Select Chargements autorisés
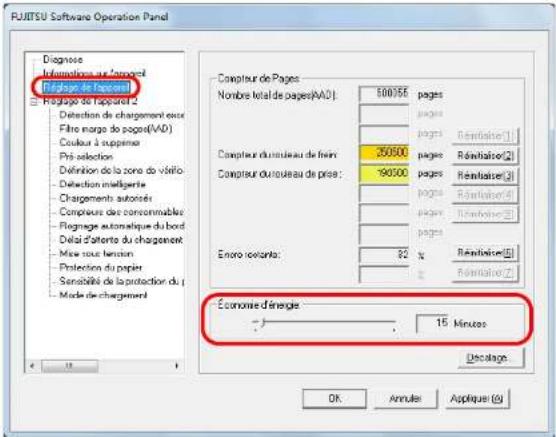The height and width of the screenshot is (437, 556). click(106, 198)
